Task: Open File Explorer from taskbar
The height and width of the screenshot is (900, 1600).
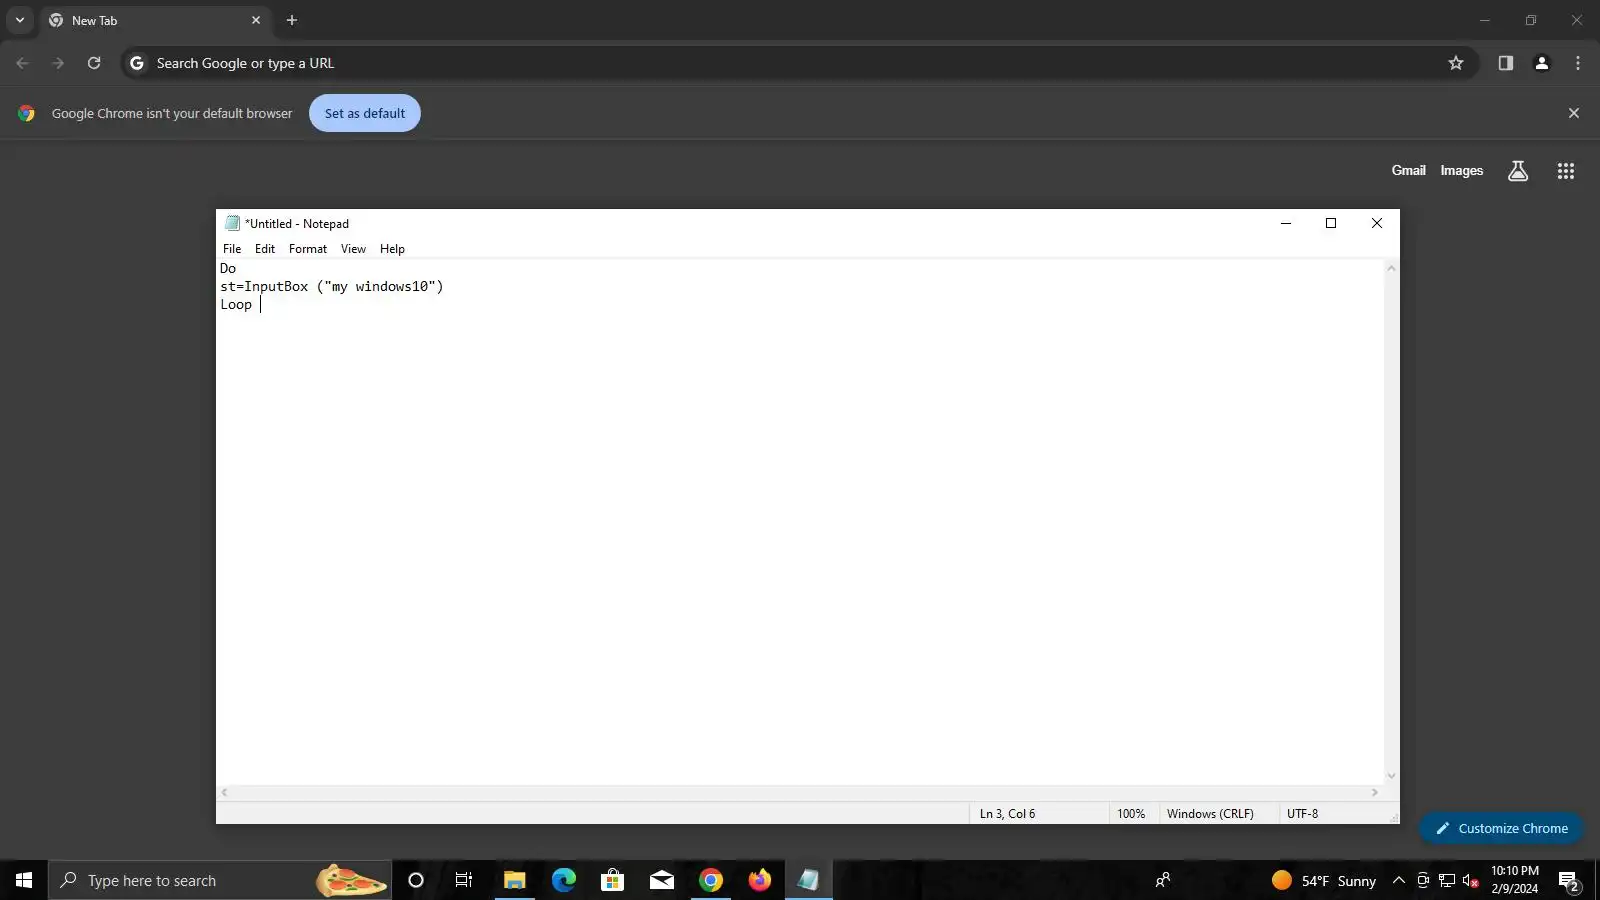Action: [x=514, y=880]
